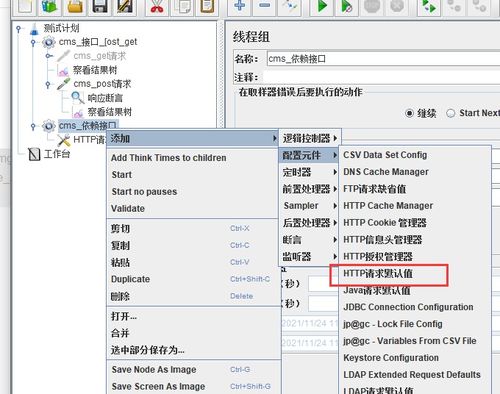Choose HTTP Cookie 管理器
The height and width of the screenshot is (394, 500).
(415, 223)
